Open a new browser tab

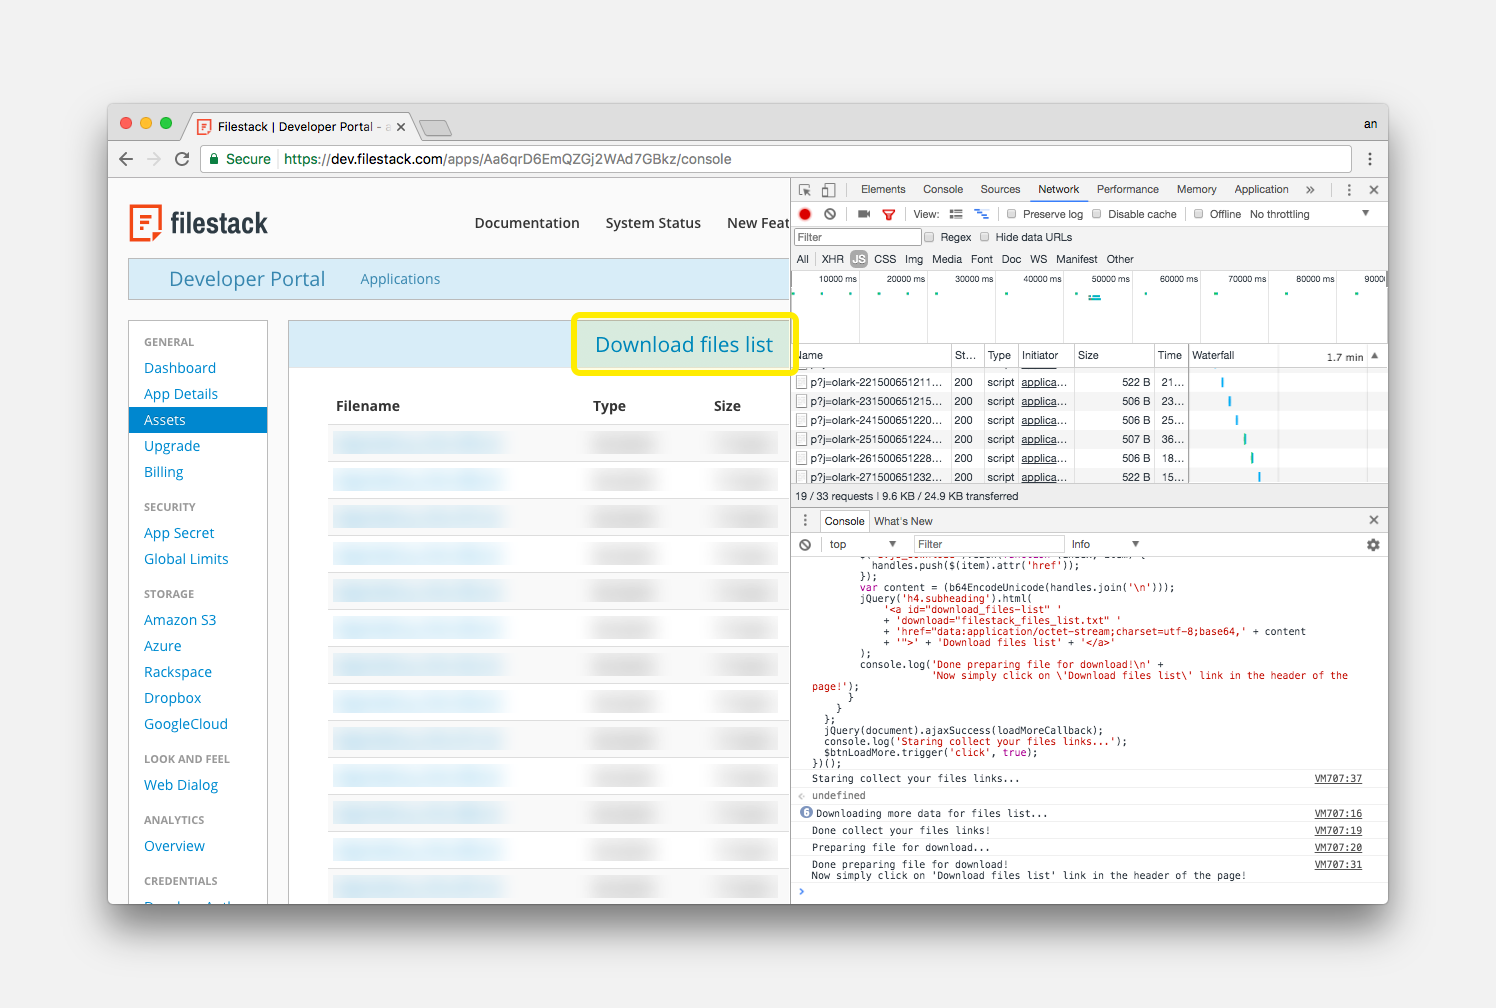click(x=435, y=127)
